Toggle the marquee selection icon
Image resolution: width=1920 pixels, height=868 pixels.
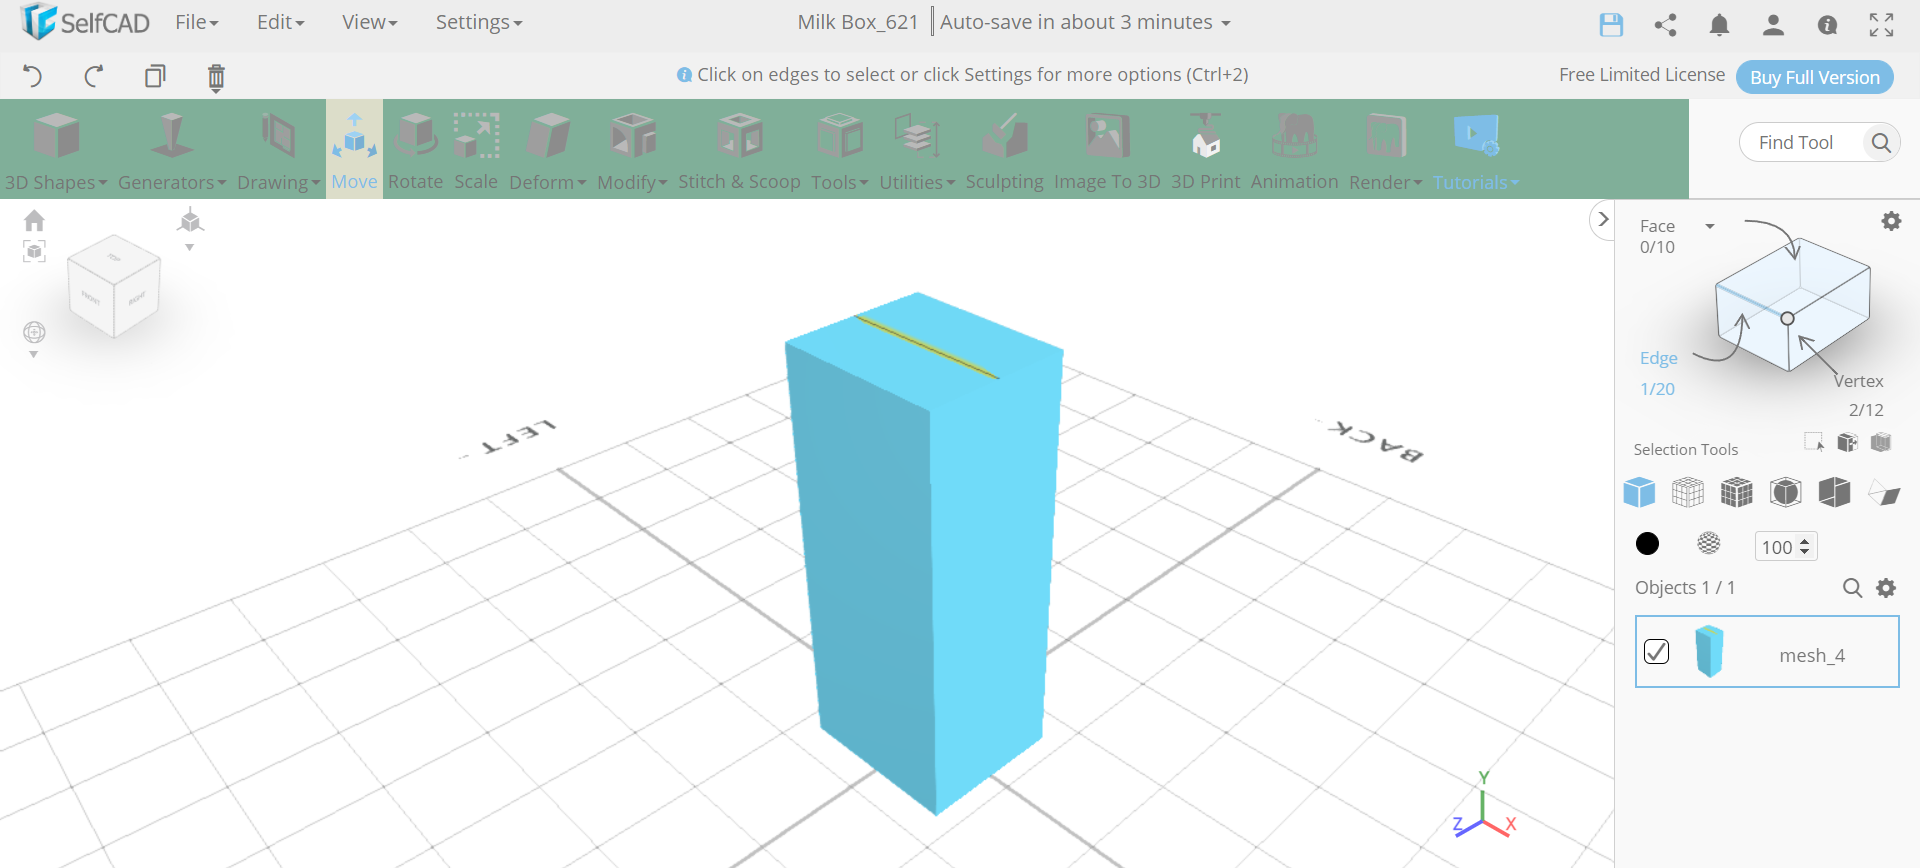pyautogui.click(x=1814, y=442)
